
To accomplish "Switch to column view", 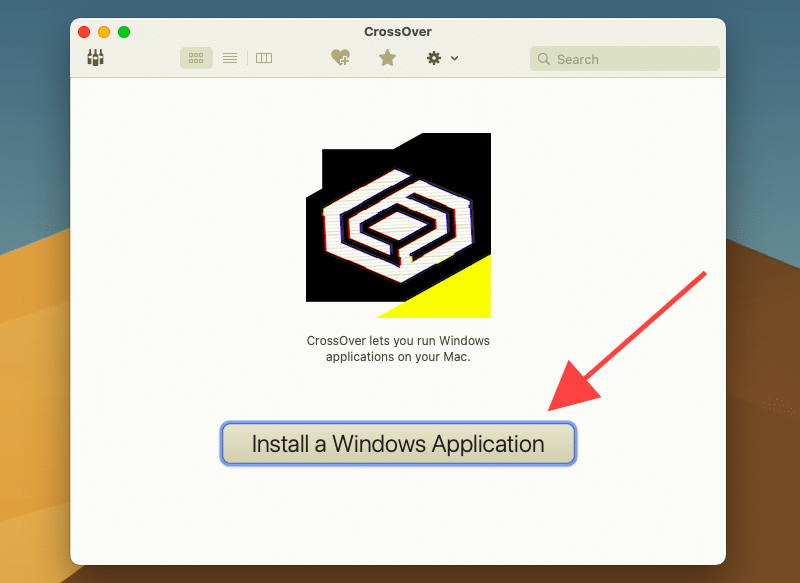I will 263,57.
